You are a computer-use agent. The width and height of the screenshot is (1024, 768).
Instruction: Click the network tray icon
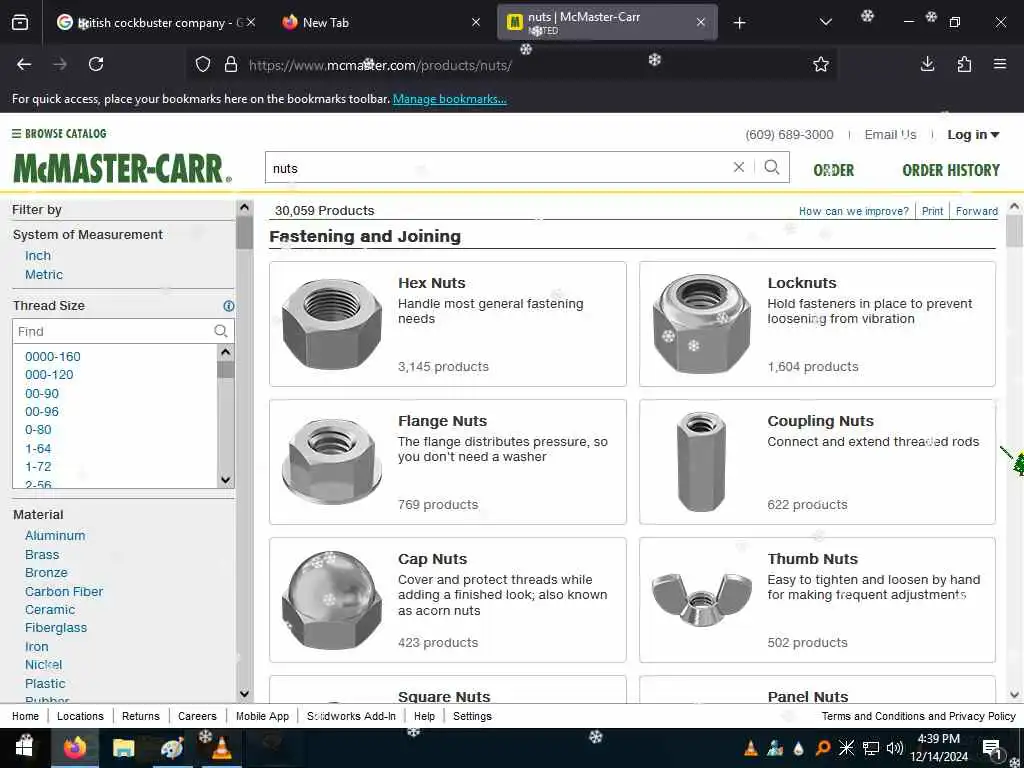click(x=871, y=748)
